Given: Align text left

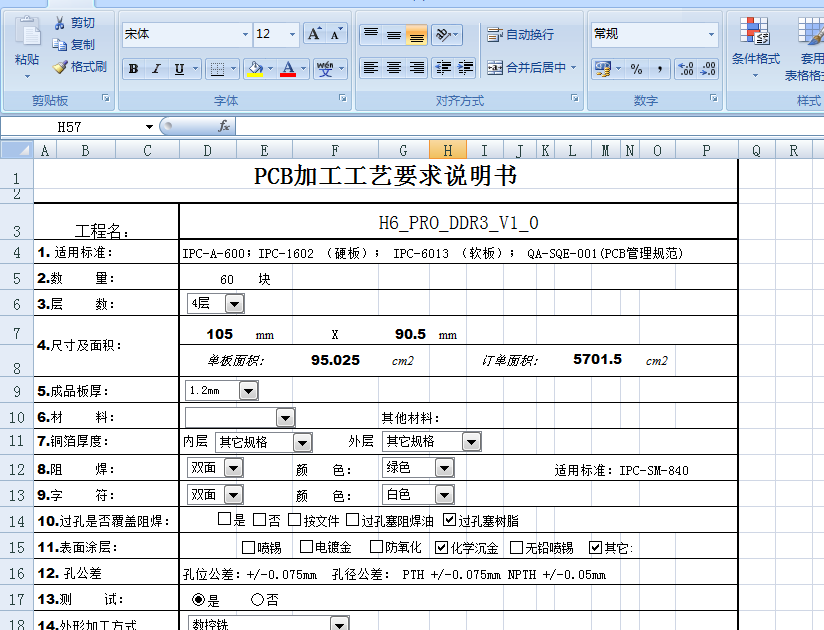Looking at the screenshot, I should pyautogui.click(x=371, y=68).
